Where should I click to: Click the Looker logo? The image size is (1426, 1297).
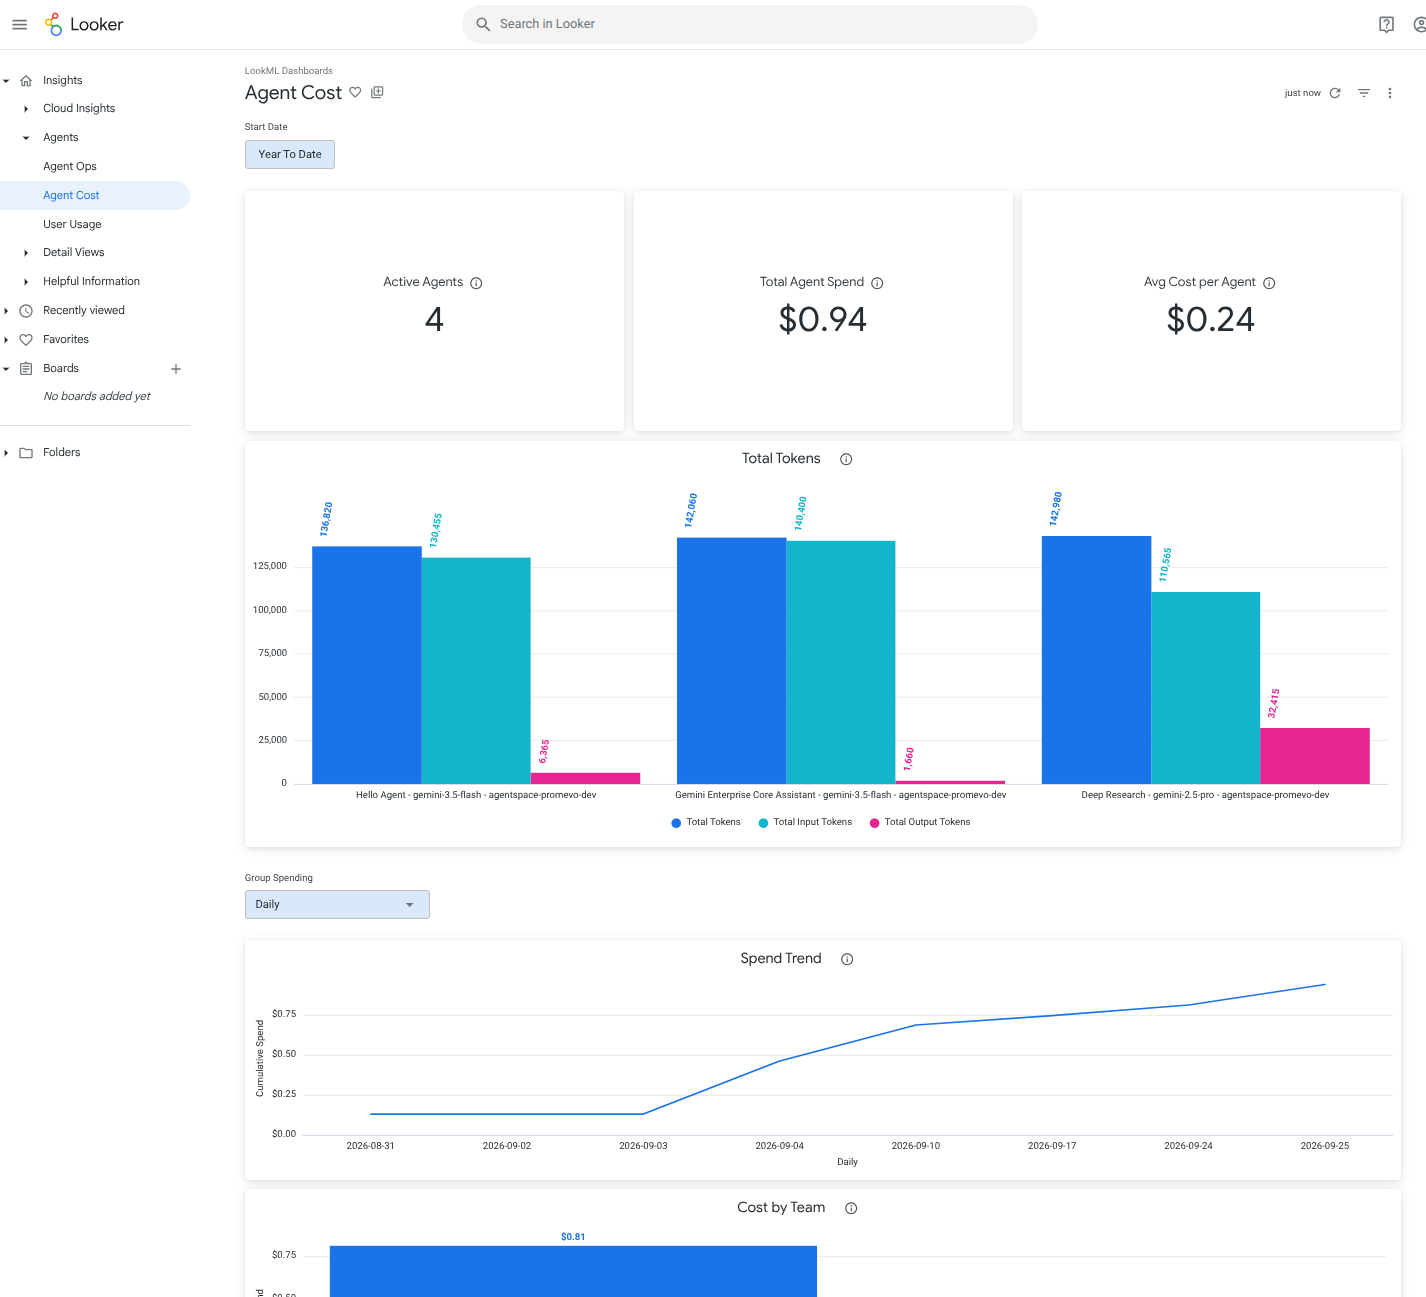coord(84,24)
